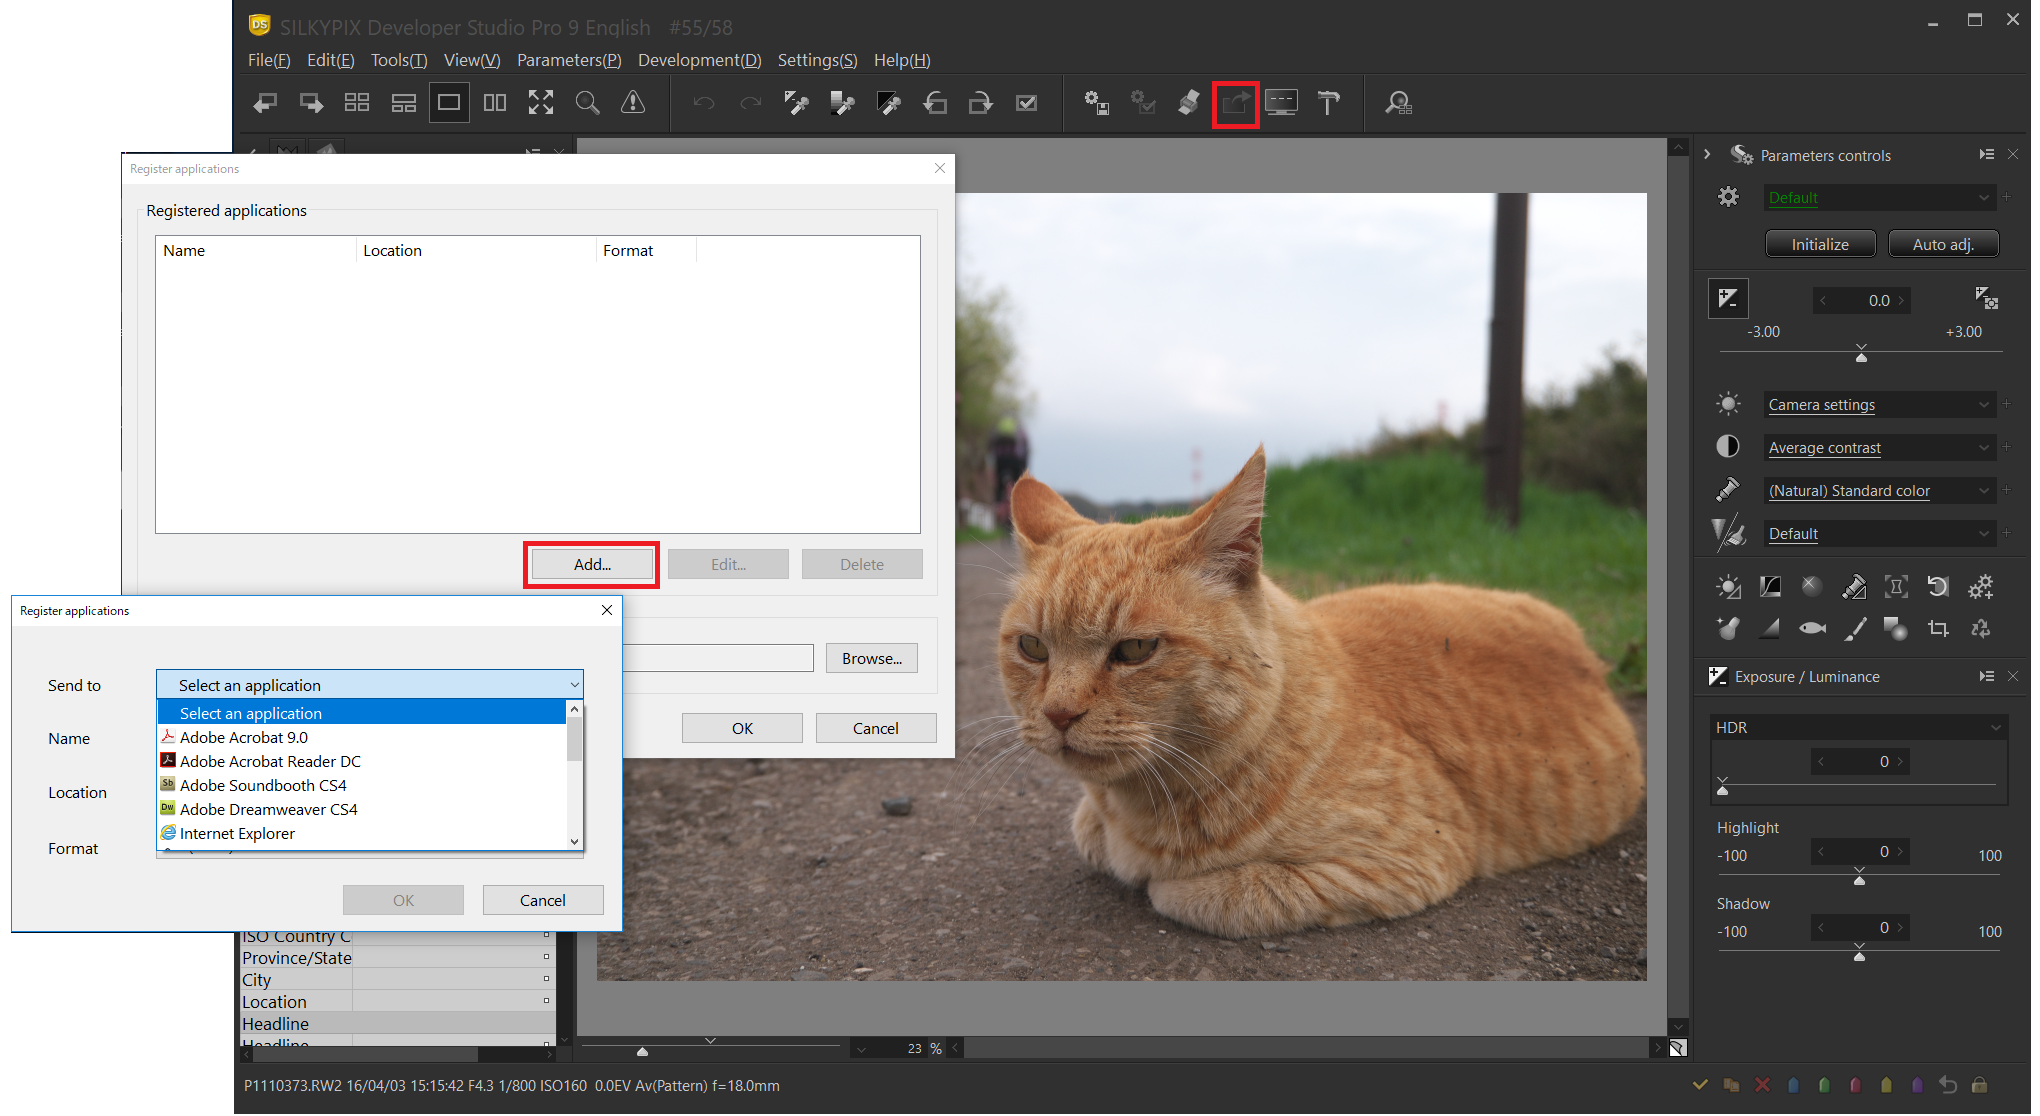Click the Add button to register application
Viewport: 2040px width, 1116px height.
pyautogui.click(x=592, y=563)
